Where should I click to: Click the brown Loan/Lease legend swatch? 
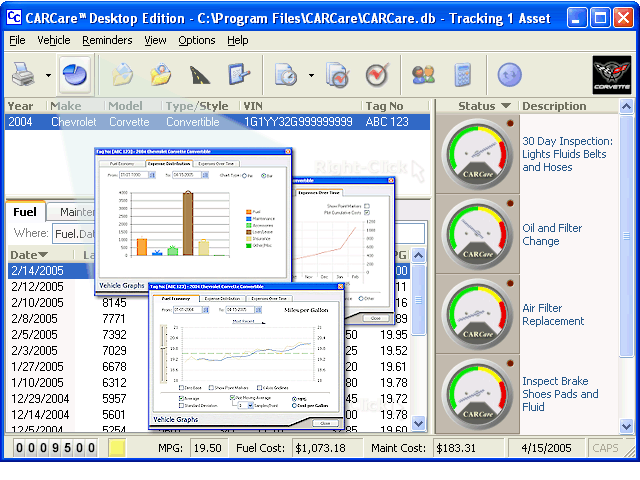pos(248,232)
